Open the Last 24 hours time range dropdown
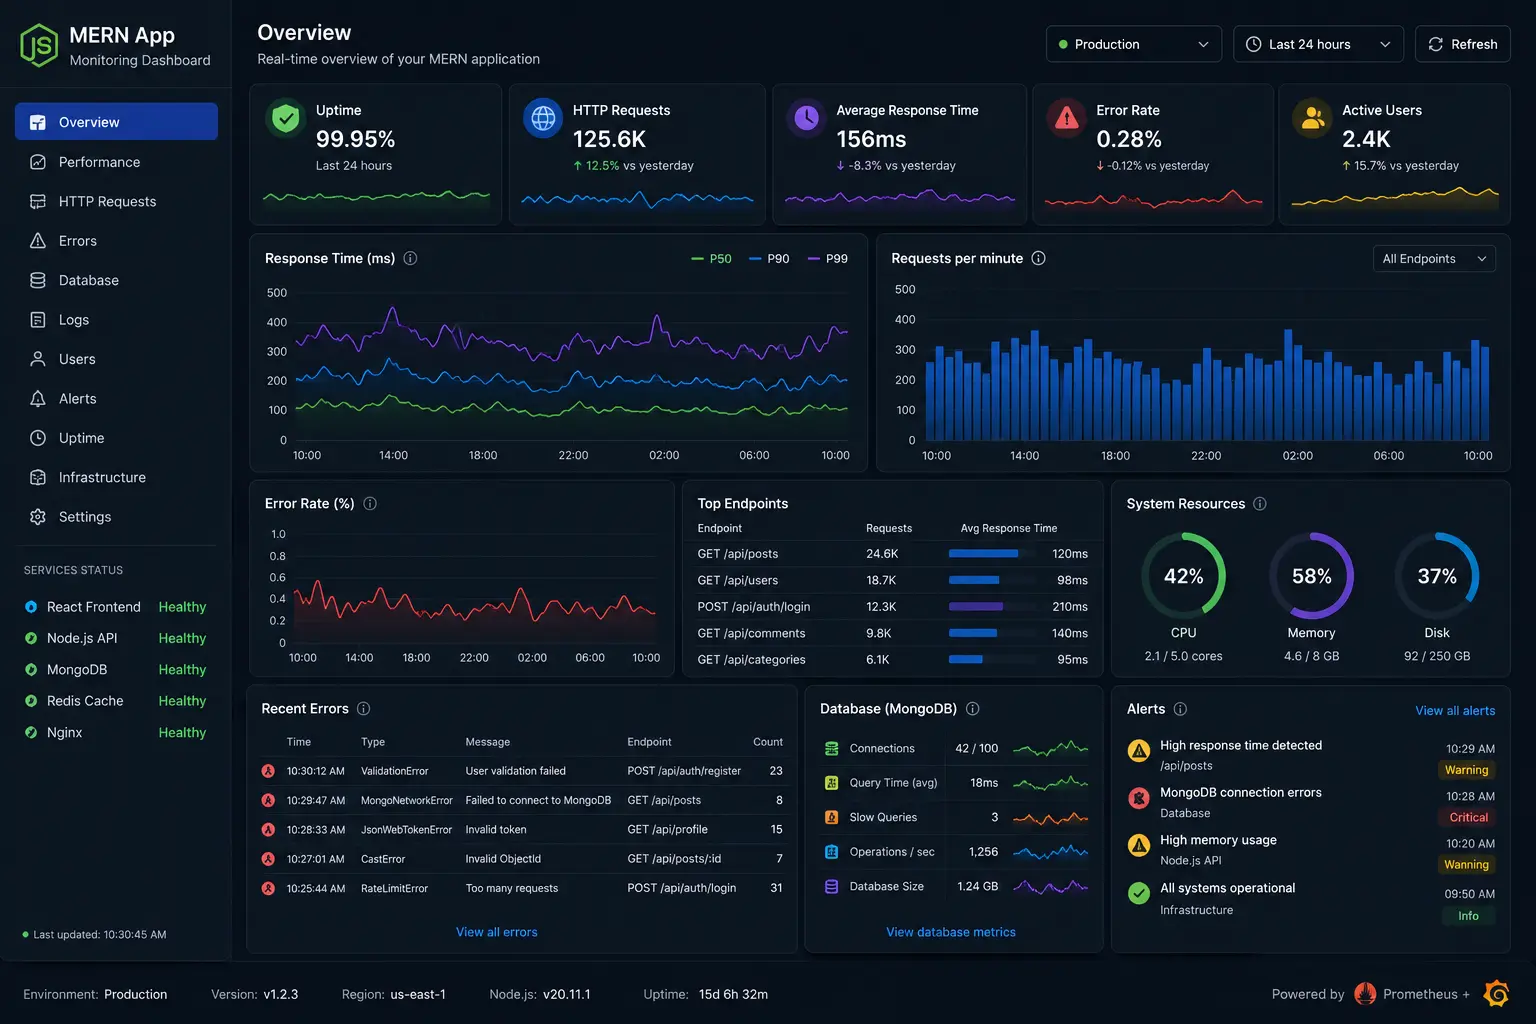 click(1318, 44)
